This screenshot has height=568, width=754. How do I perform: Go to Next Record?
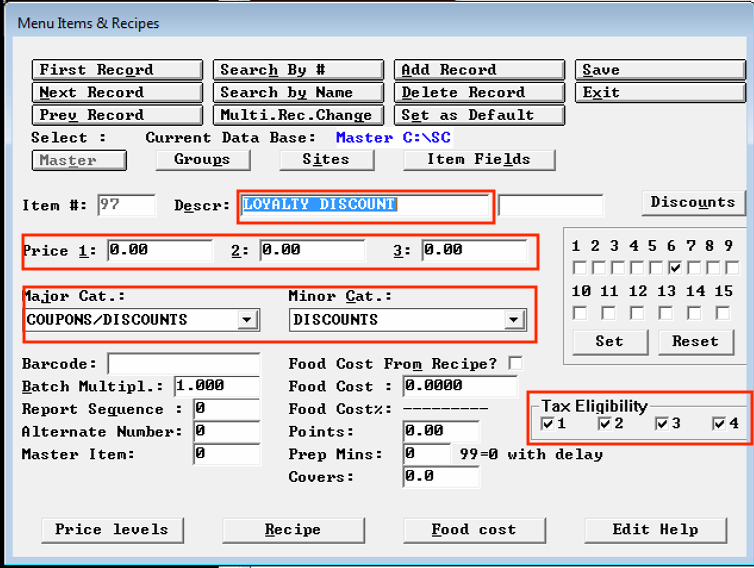click(x=117, y=92)
